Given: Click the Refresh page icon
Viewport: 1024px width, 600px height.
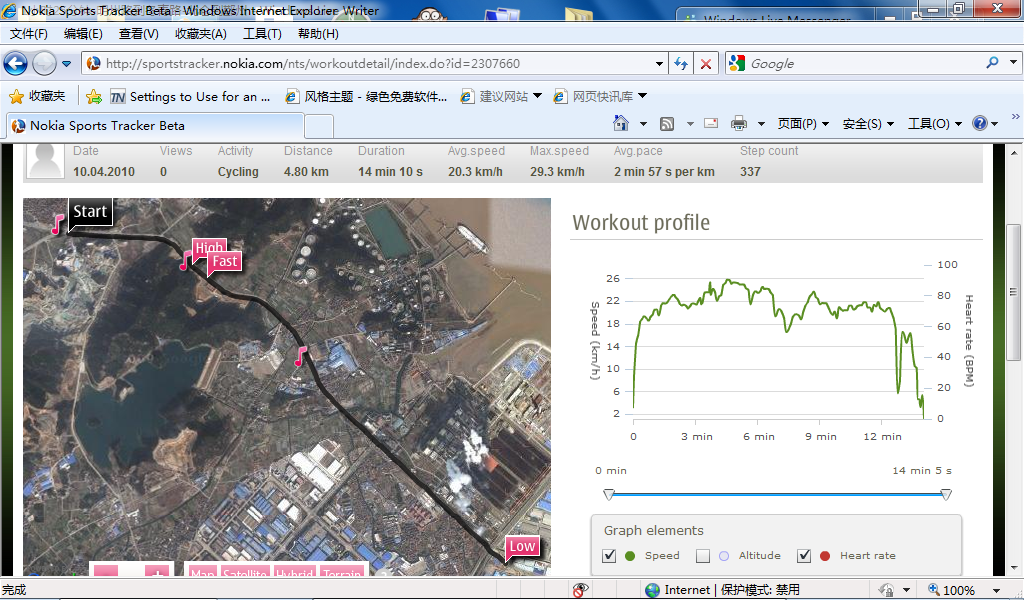Looking at the screenshot, I should tap(681, 63).
